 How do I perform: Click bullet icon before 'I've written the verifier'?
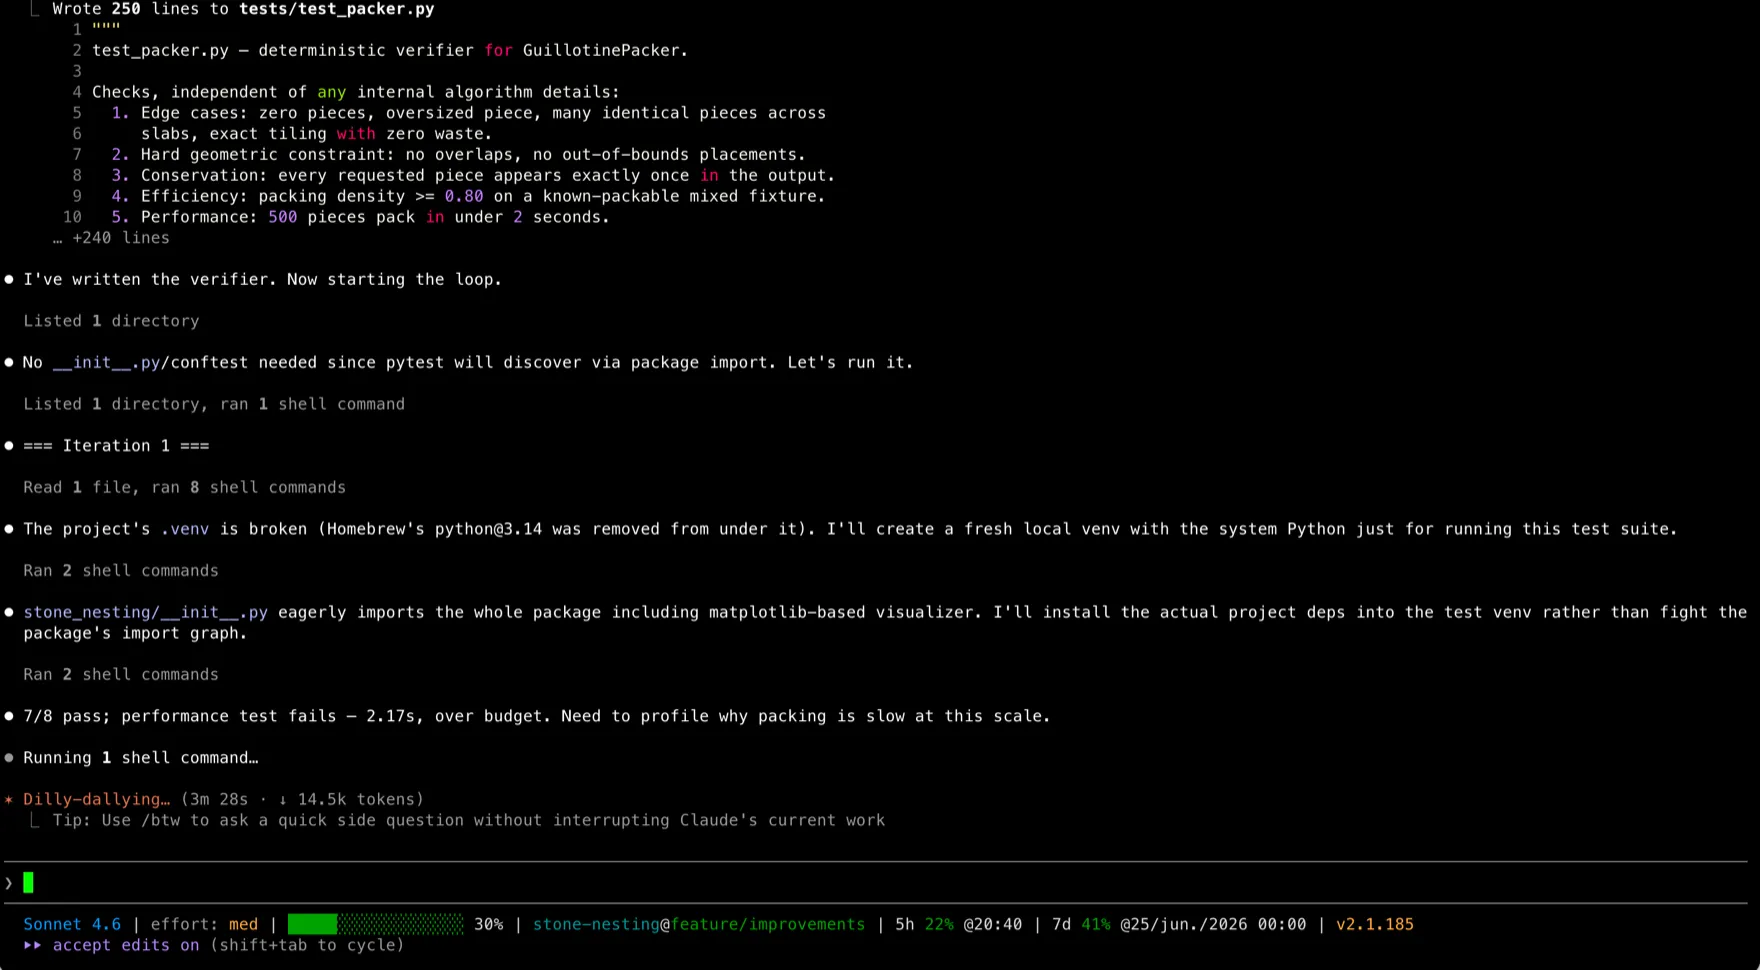pos(9,280)
